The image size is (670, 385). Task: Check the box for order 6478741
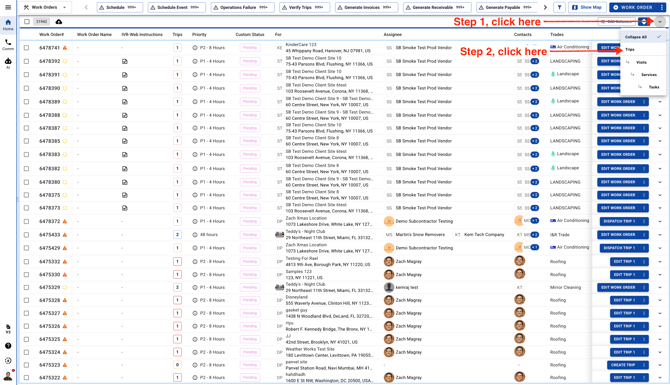click(26, 48)
